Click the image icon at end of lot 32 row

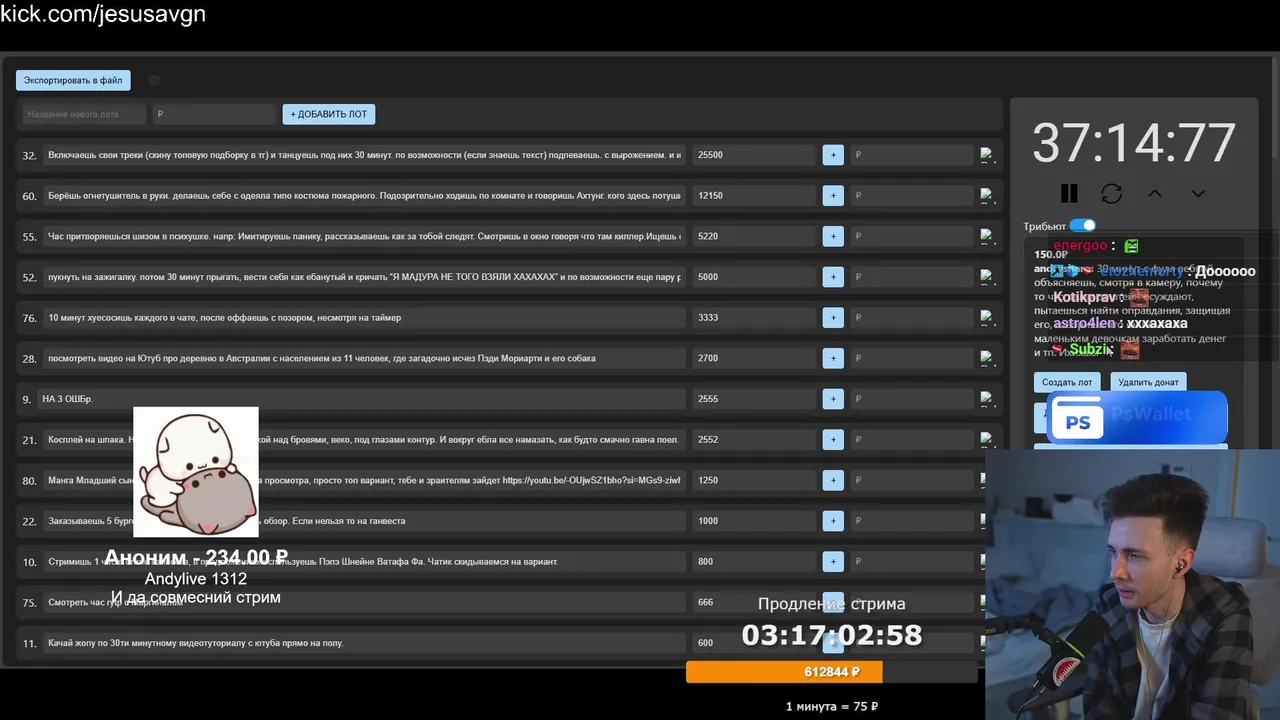click(x=987, y=155)
